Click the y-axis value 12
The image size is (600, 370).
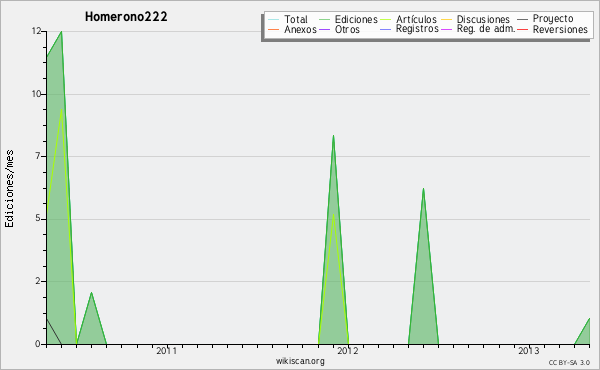tap(36, 31)
